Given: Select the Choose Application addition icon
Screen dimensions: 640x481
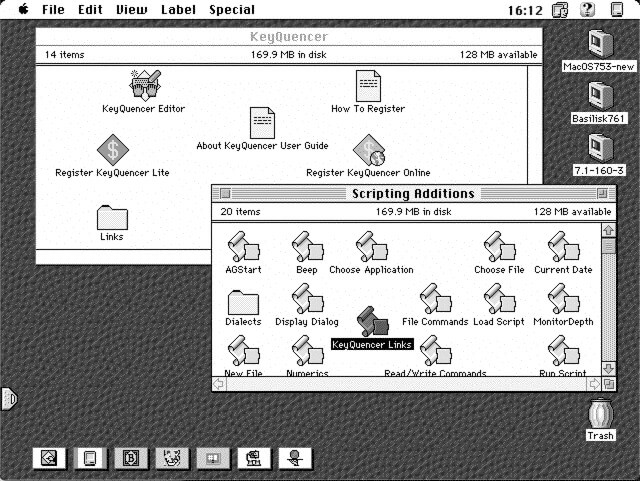Looking at the screenshot, I should 371,247.
